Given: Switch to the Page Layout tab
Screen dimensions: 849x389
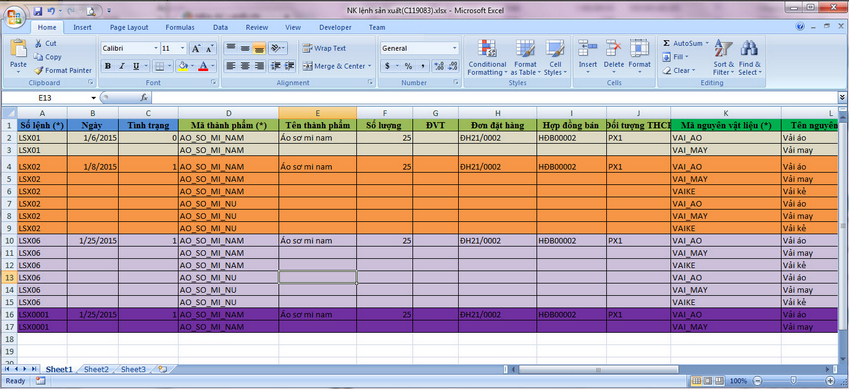Looking at the screenshot, I should click(129, 28).
